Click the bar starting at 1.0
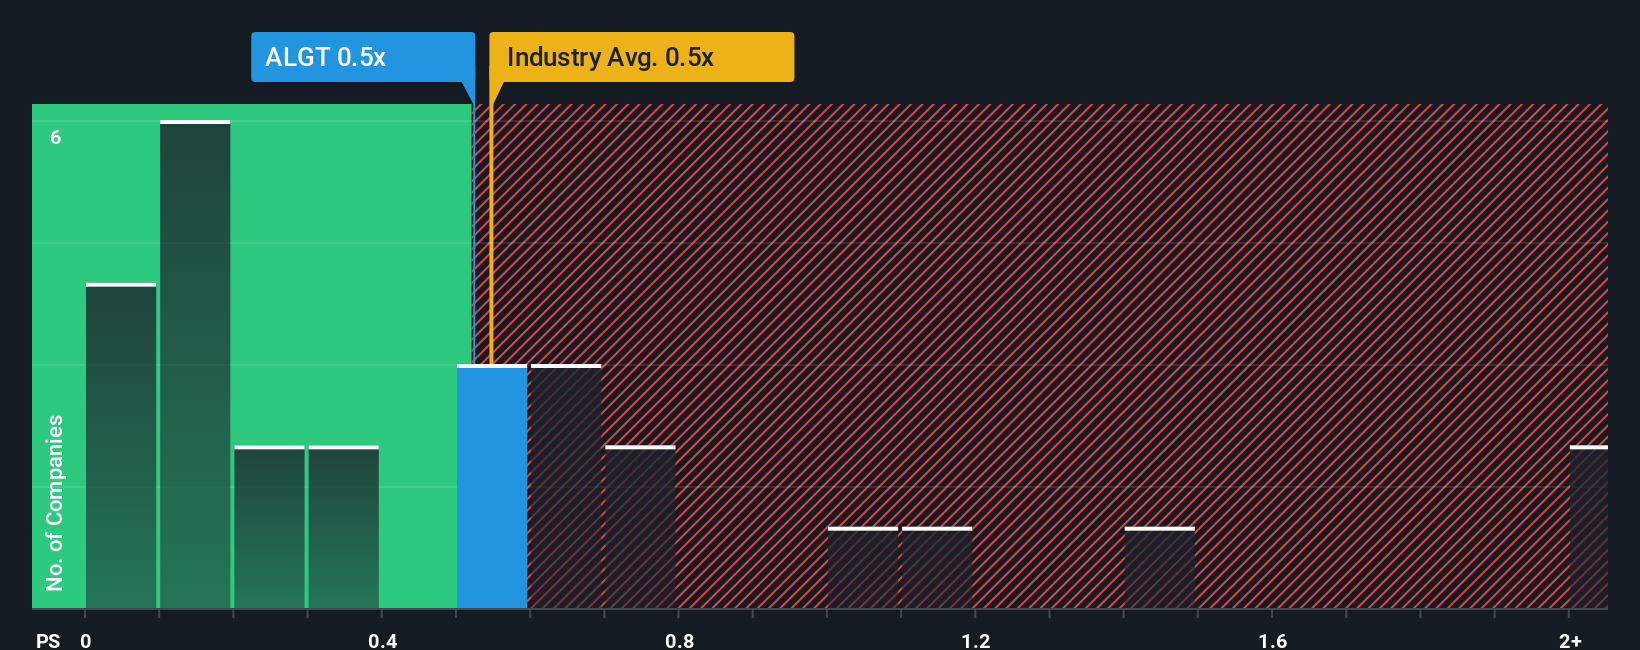This screenshot has width=1640, height=650. pyautogui.click(x=863, y=568)
